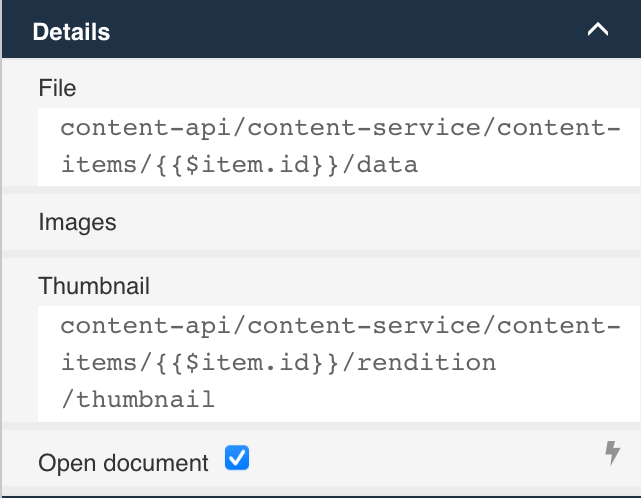Focus the Thumbnail path input field
Image resolution: width=641 pixels, height=498 pixels.
coord(338,363)
